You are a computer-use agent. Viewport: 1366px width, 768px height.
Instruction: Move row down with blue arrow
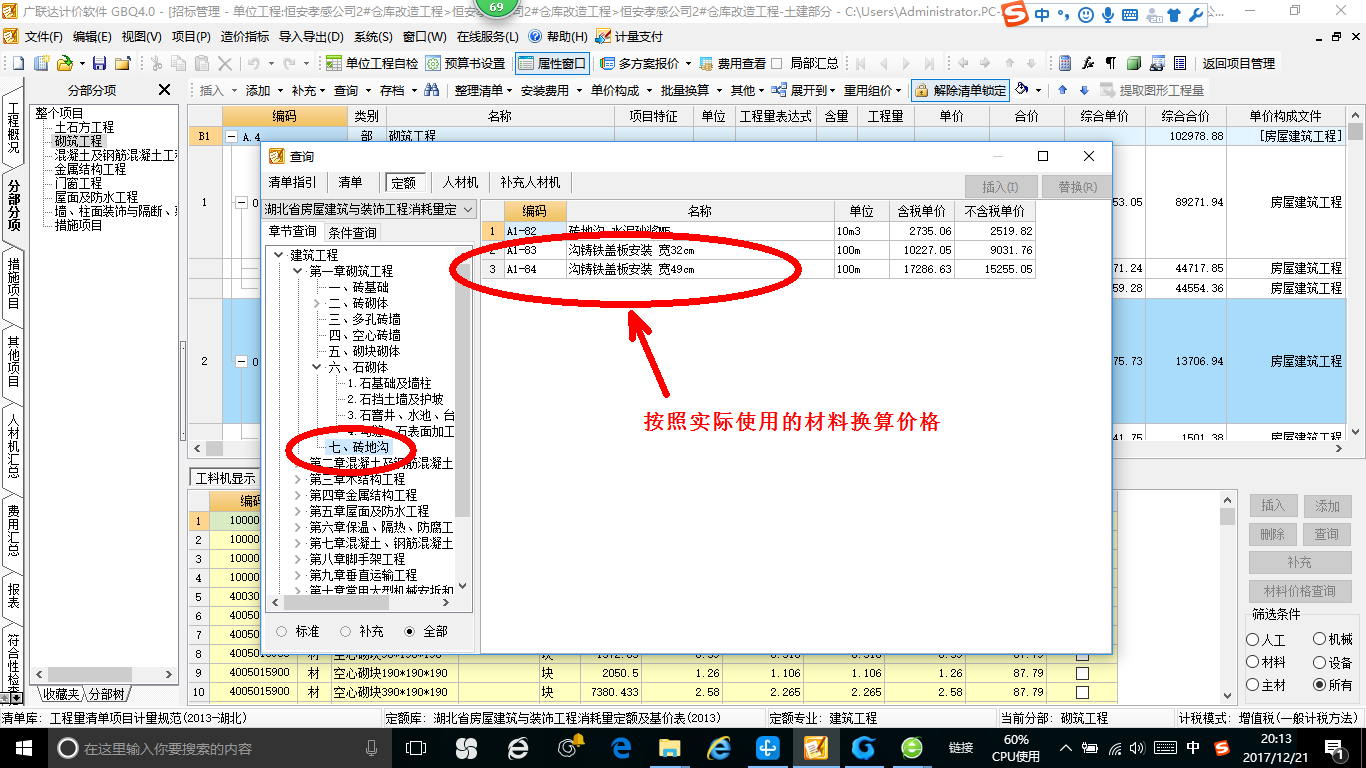pos(1082,90)
